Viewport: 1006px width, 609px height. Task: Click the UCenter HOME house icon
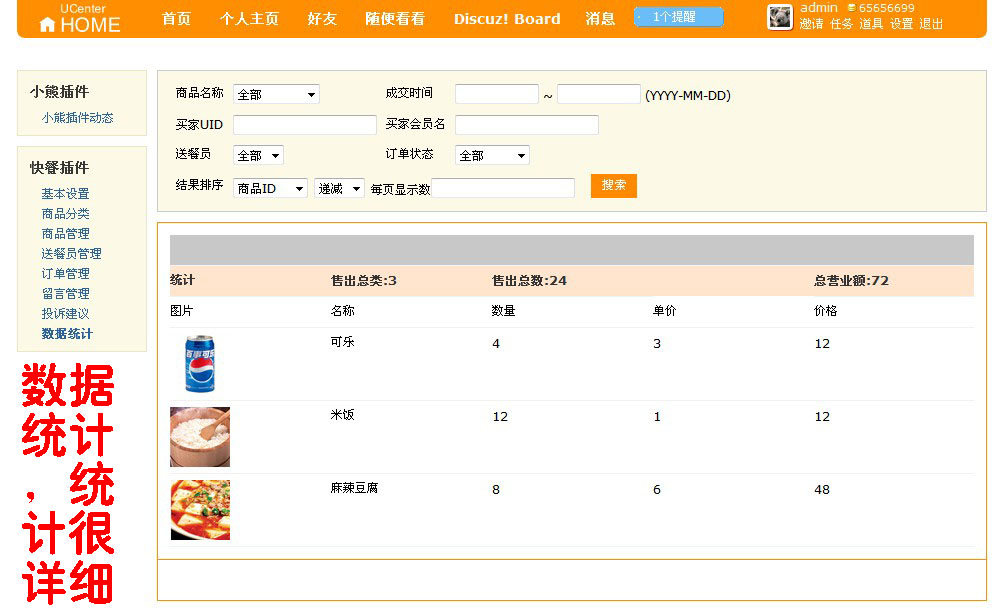[47, 25]
